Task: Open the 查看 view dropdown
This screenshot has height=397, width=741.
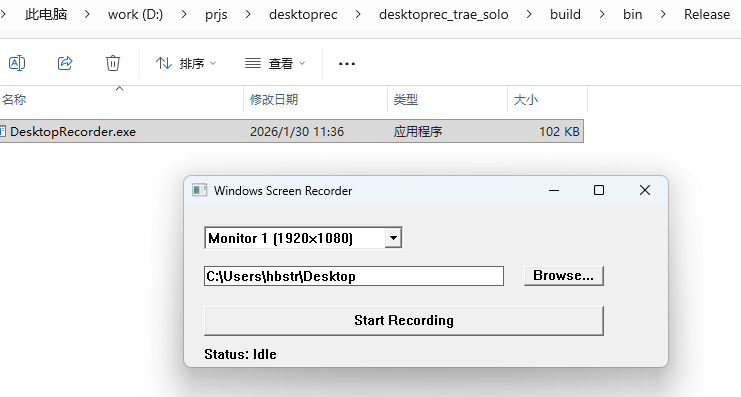Action: (275, 63)
